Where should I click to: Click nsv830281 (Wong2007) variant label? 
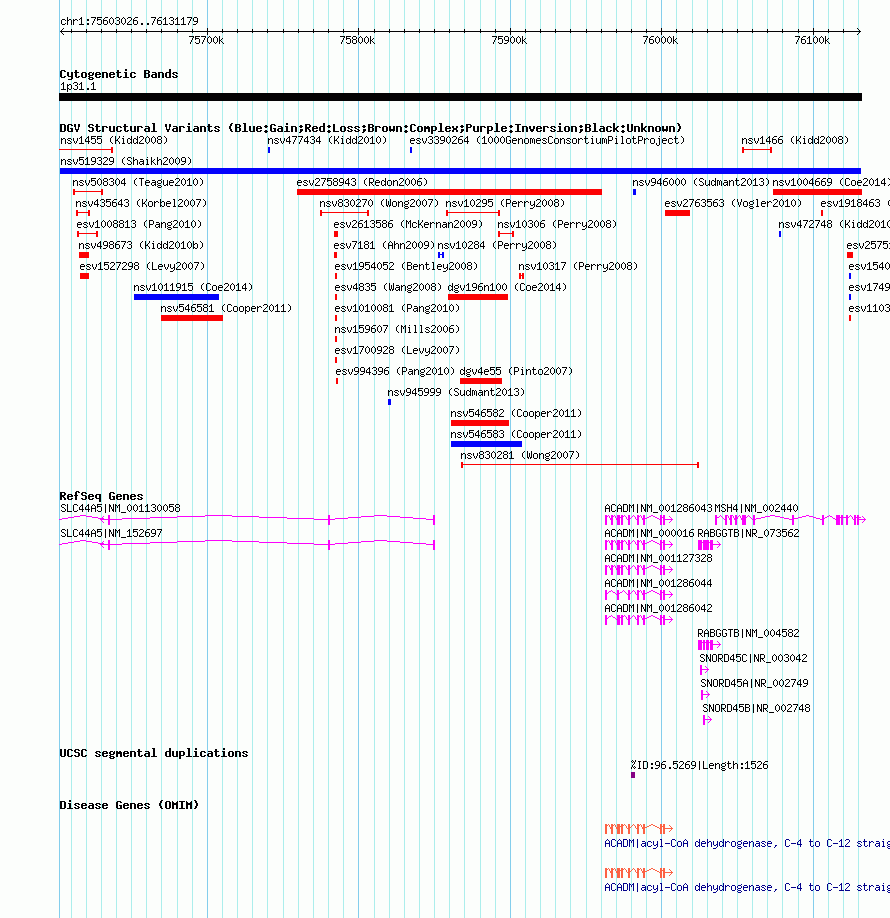click(x=520, y=456)
